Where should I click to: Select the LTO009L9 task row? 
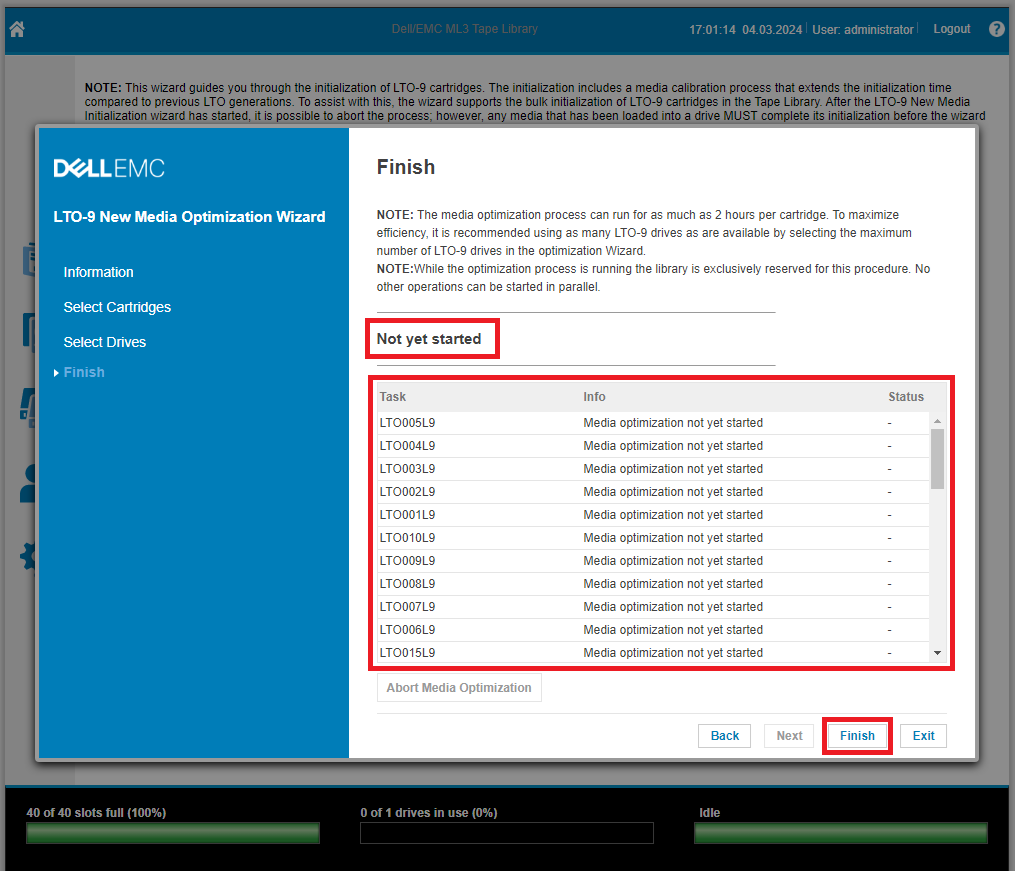coord(653,561)
